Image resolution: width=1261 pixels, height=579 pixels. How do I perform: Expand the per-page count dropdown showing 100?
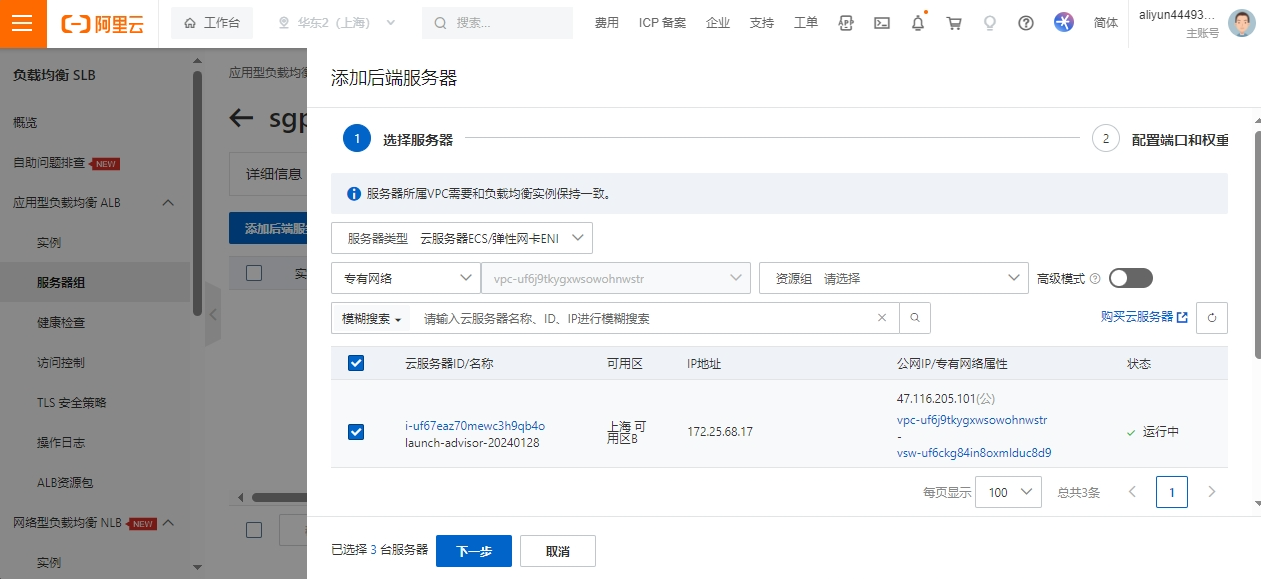tap(1007, 492)
